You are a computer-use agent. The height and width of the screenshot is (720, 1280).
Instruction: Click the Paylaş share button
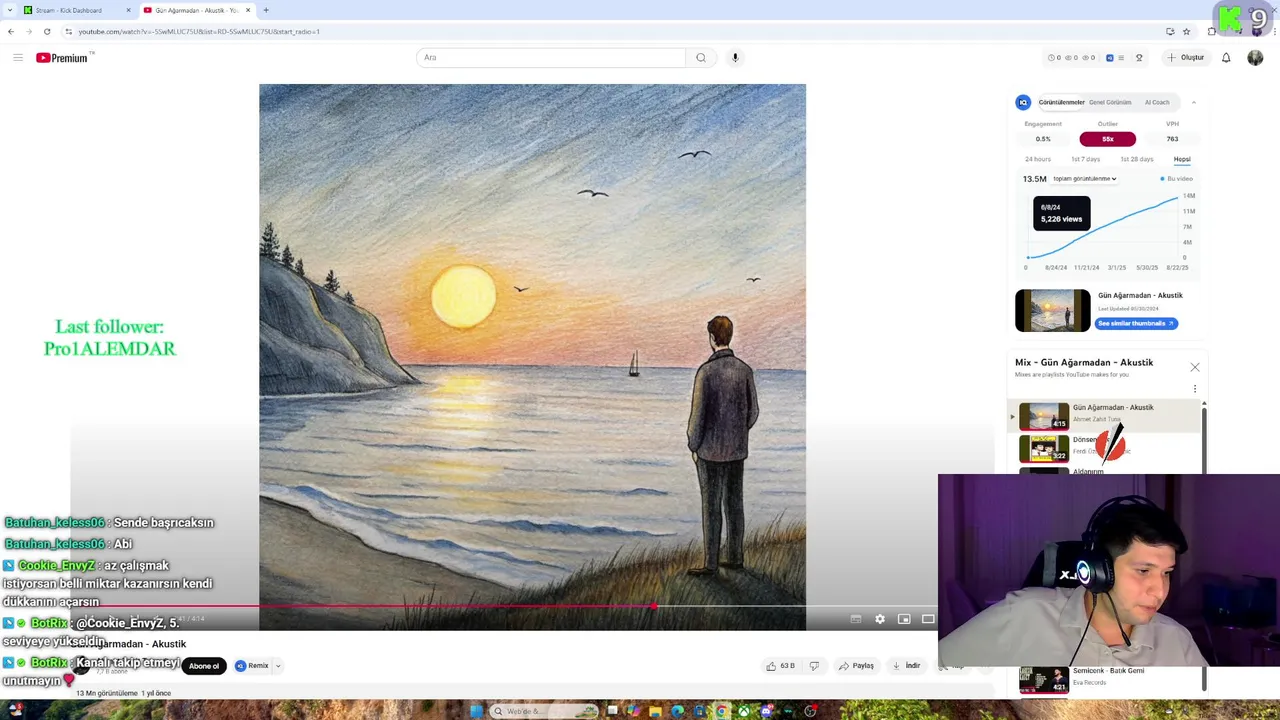pyautogui.click(x=857, y=666)
